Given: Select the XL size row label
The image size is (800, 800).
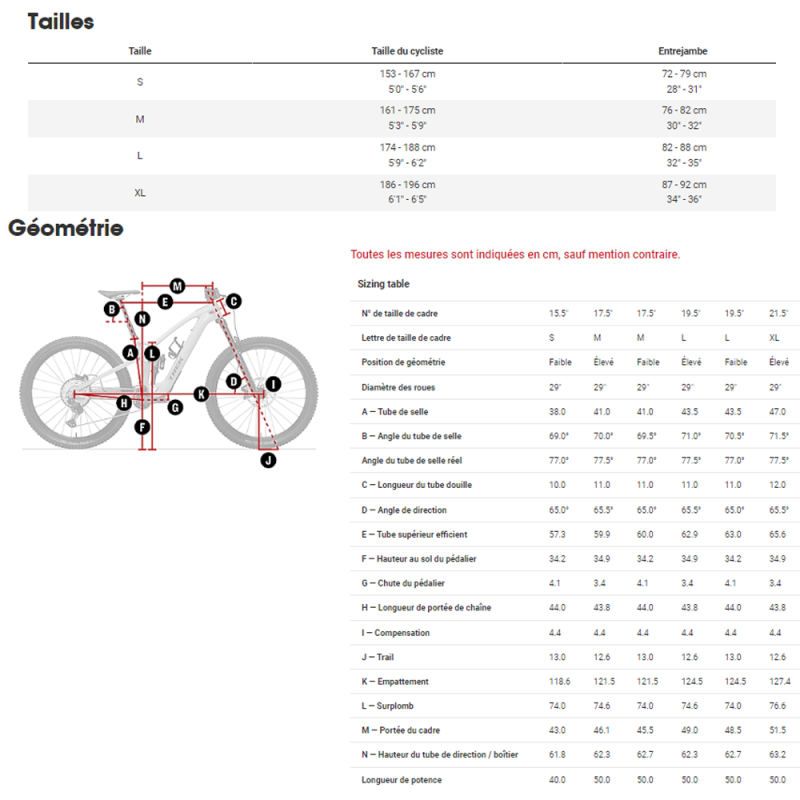Looking at the screenshot, I should point(140,192).
